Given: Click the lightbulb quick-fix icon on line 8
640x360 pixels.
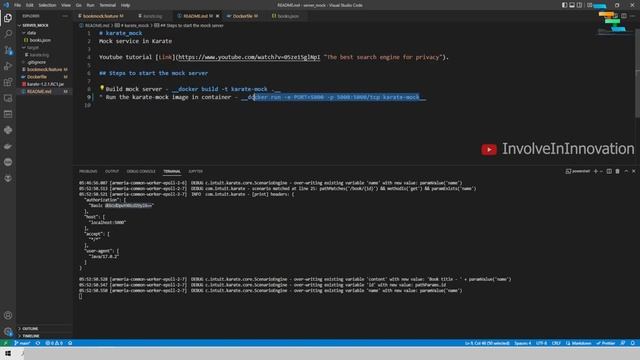Looking at the screenshot, I should (x=102, y=88).
